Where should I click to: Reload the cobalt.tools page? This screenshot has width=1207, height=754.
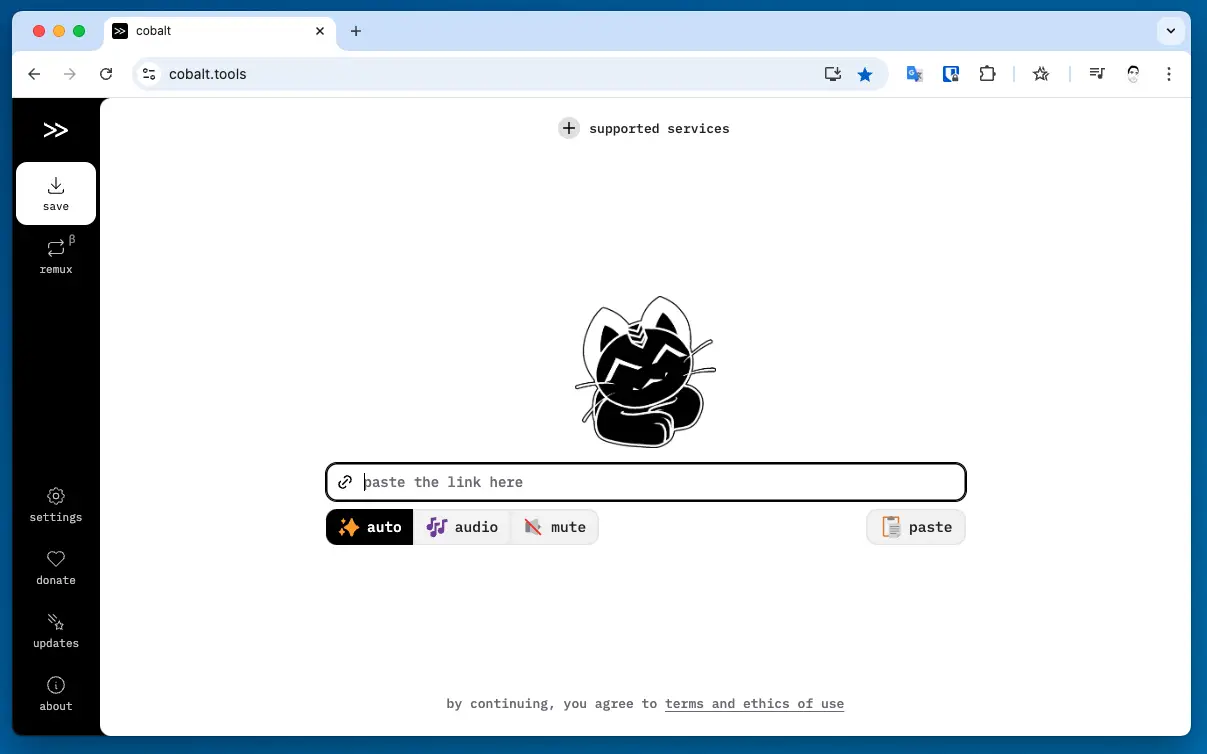(x=106, y=74)
